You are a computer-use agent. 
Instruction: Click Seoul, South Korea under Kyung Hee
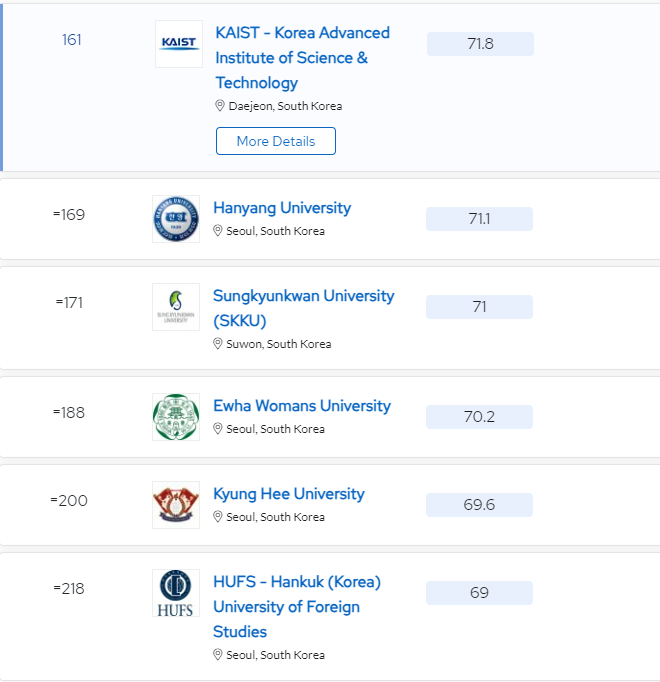275,517
